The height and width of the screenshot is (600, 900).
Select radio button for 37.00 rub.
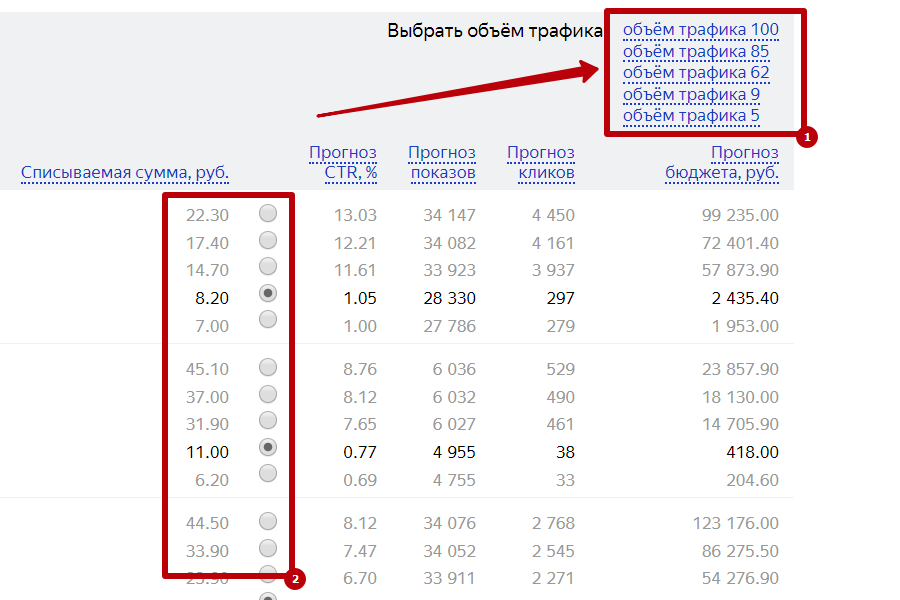coord(267,394)
